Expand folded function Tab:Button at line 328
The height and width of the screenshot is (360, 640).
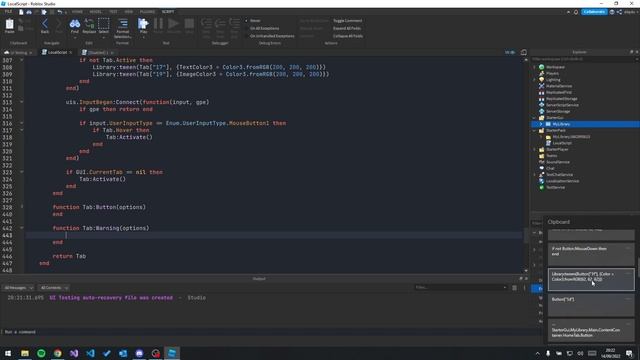coord(22,207)
